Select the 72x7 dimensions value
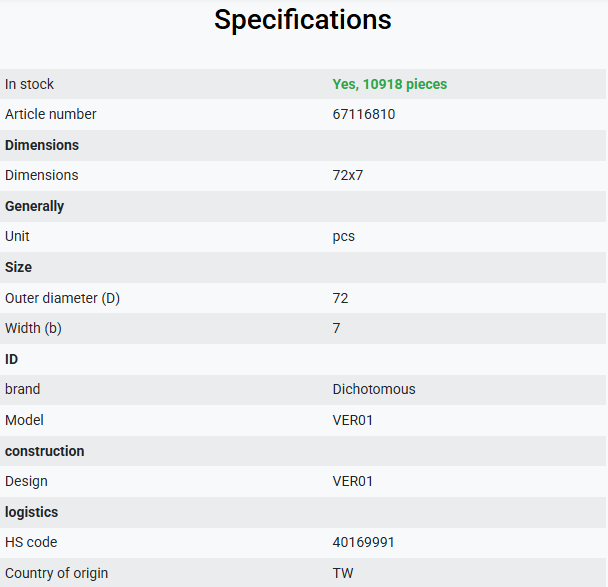 (x=348, y=175)
